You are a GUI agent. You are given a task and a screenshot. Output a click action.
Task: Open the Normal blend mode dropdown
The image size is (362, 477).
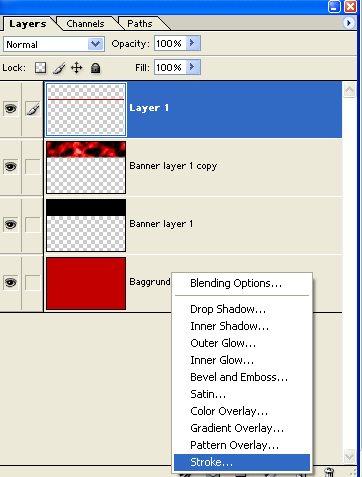54,44
